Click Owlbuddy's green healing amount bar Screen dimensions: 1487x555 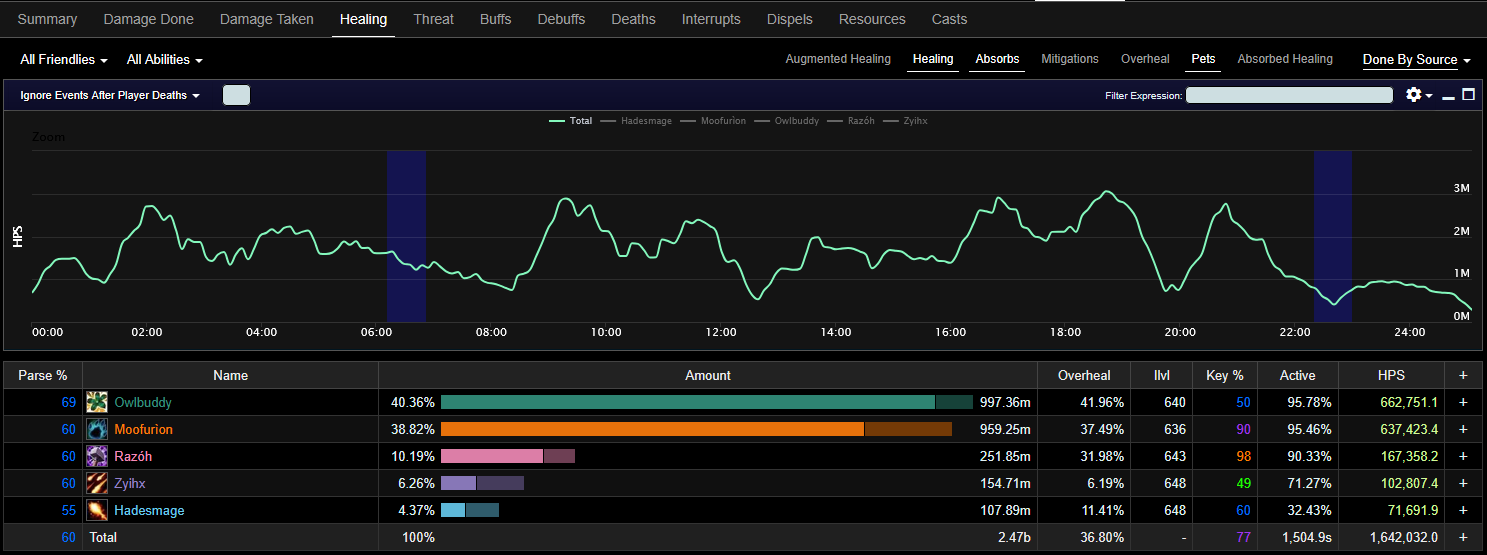click(688, 402)
